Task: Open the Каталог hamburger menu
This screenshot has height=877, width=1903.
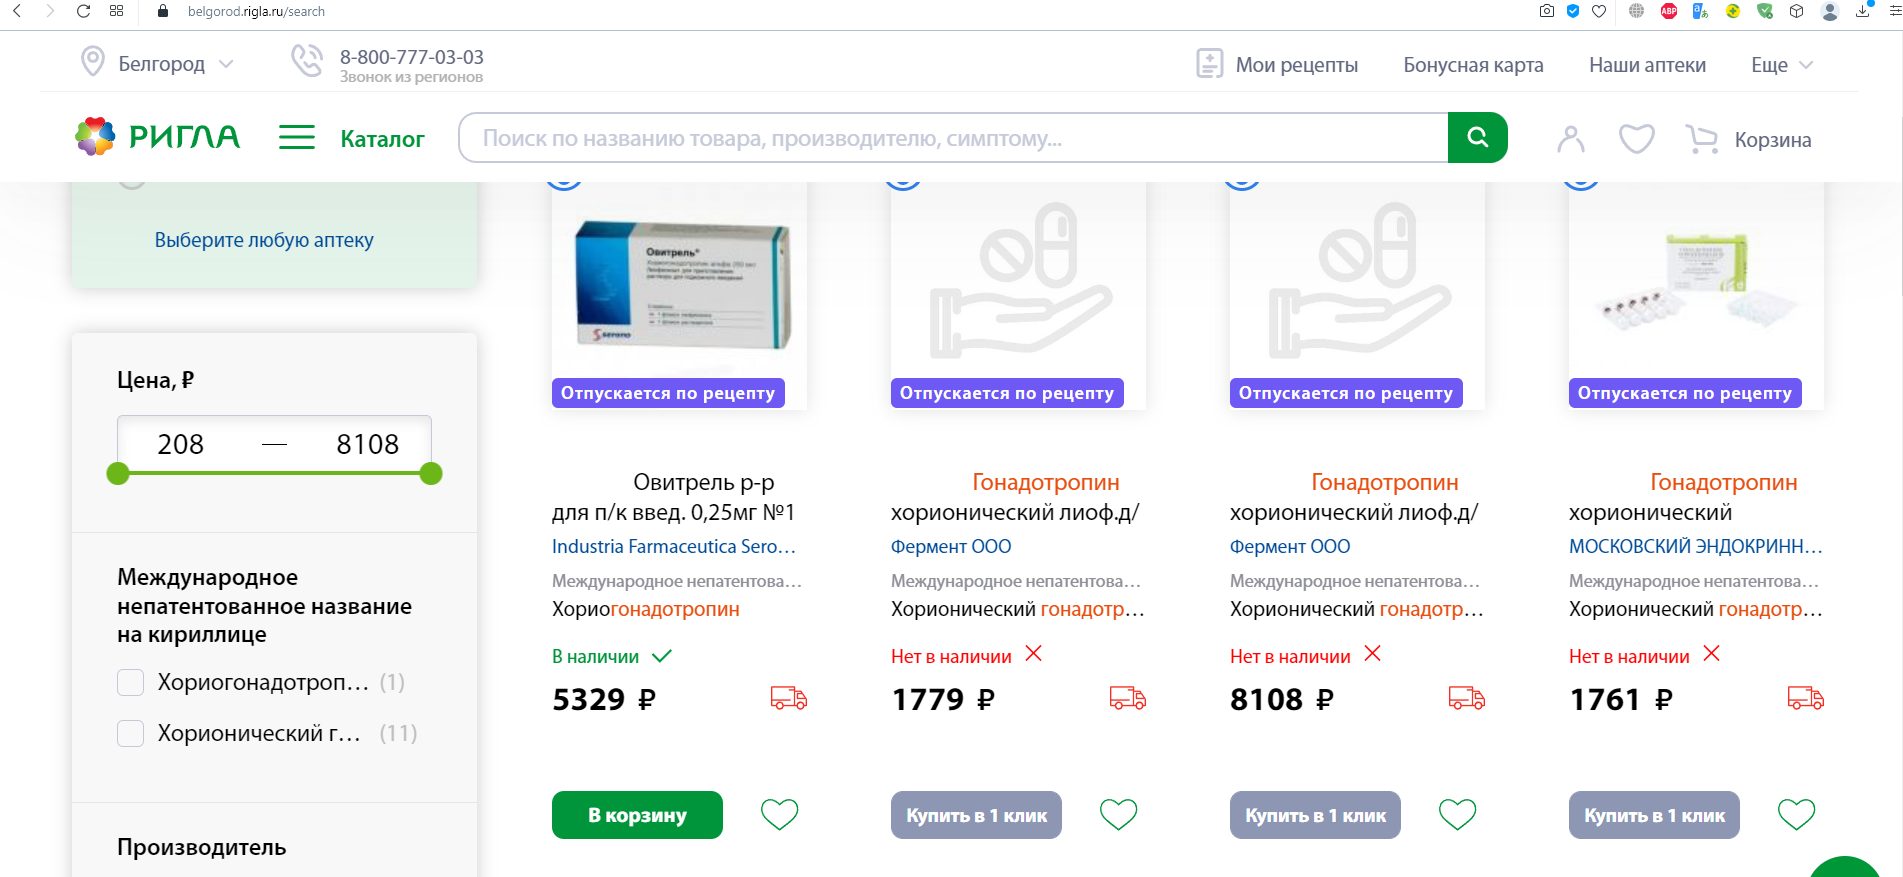Action: click(x=297, y=138)
